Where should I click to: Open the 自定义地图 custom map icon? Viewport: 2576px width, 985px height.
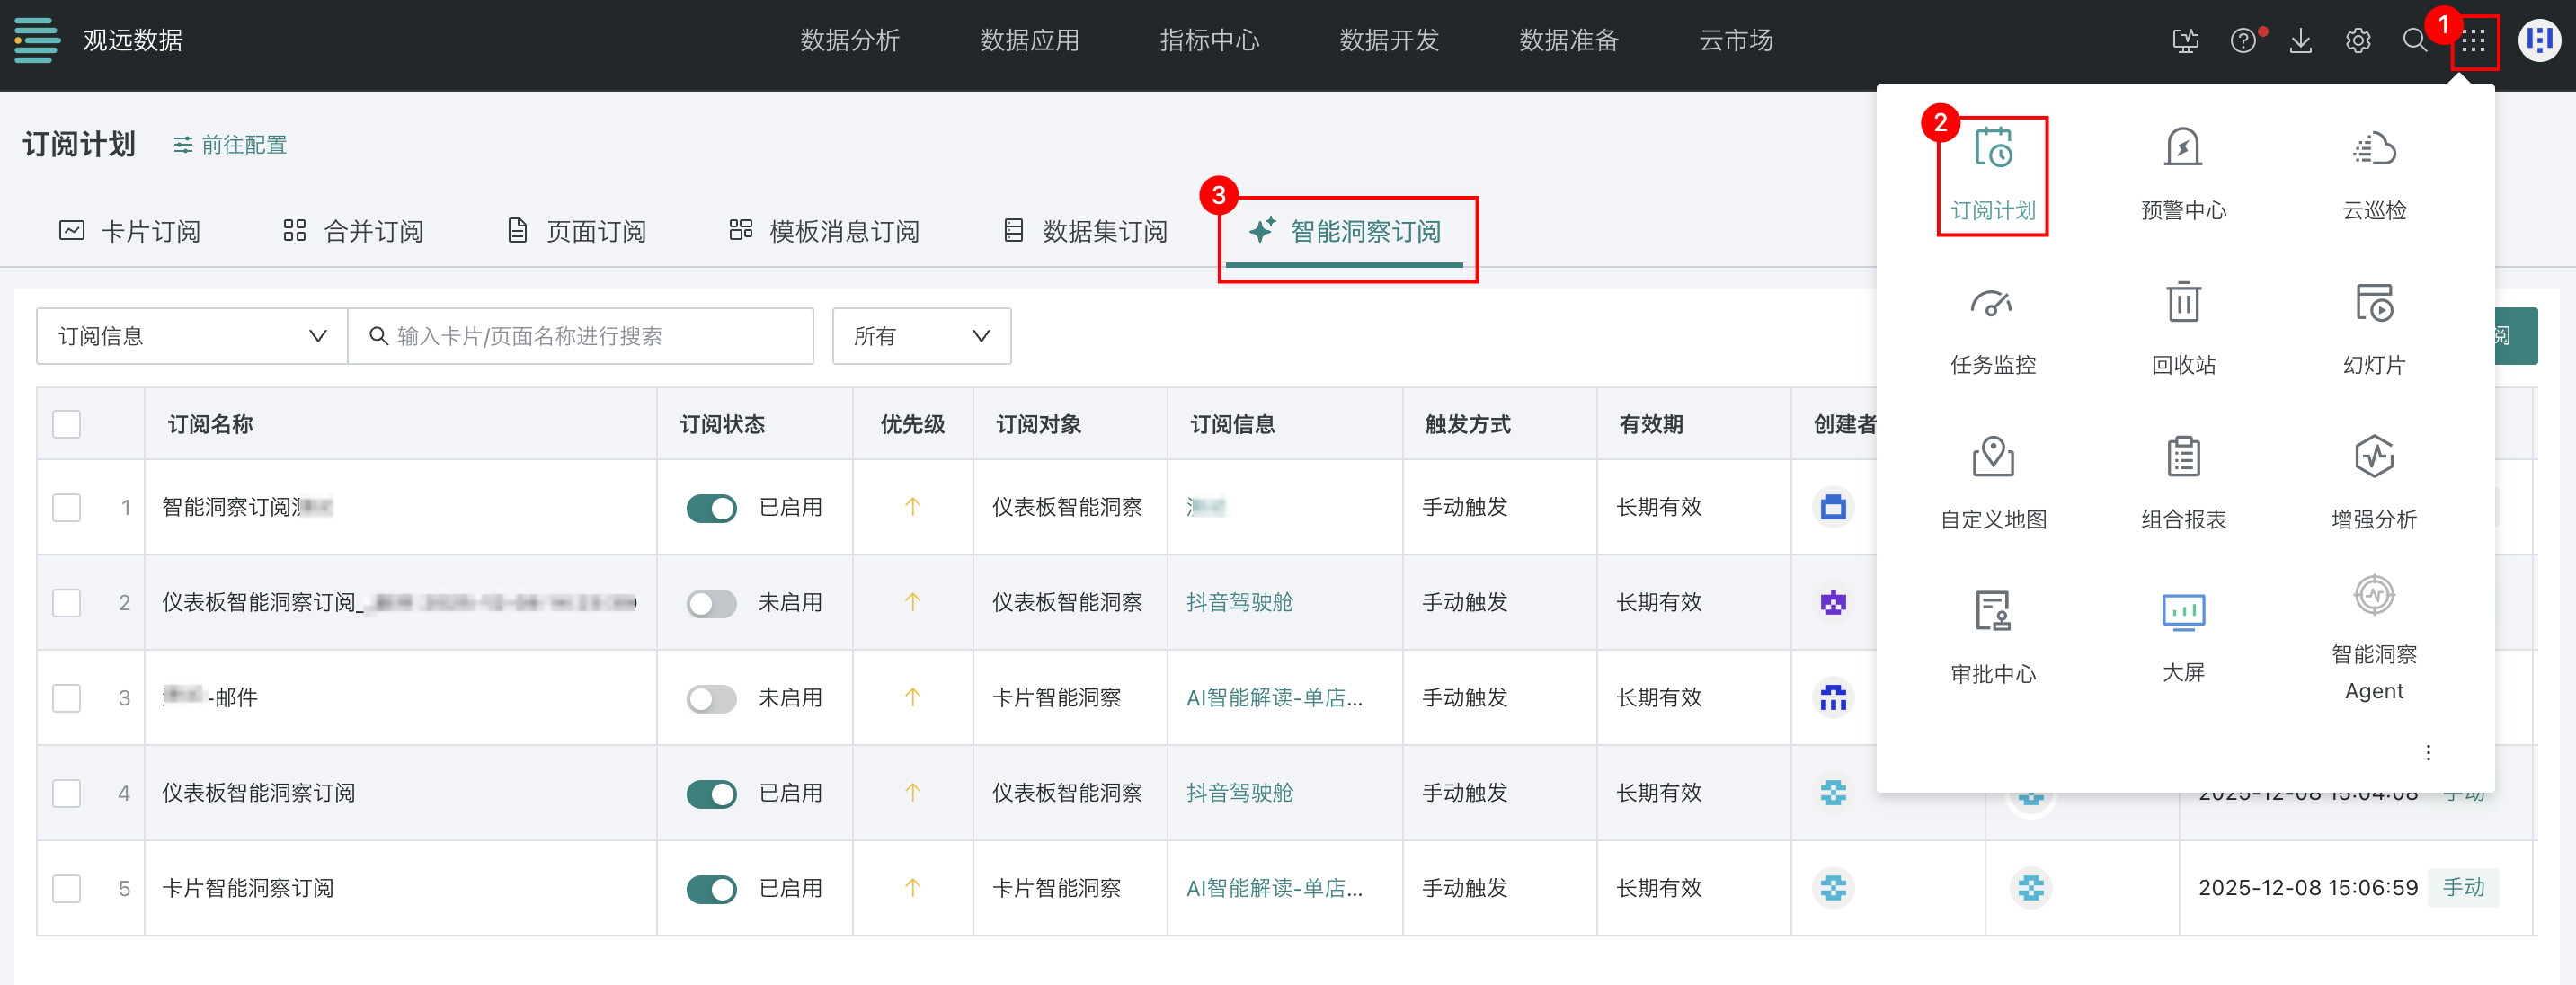(1992, 458)
